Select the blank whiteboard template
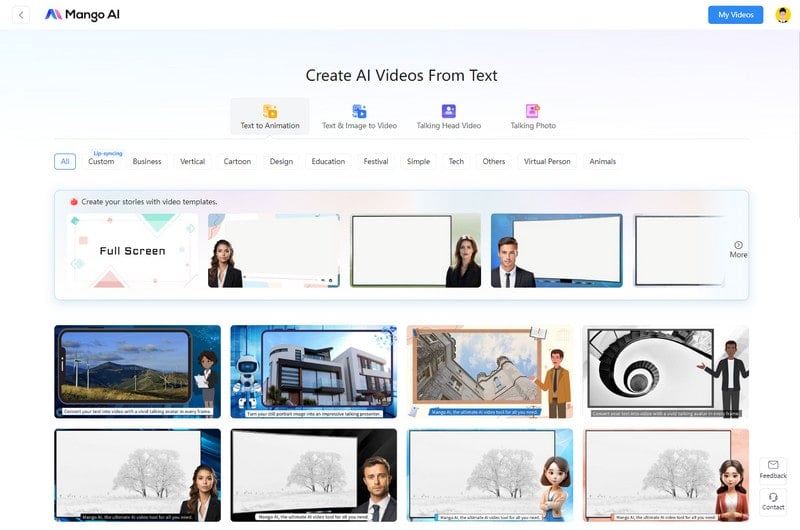800x530 pixels. [680, 250]
